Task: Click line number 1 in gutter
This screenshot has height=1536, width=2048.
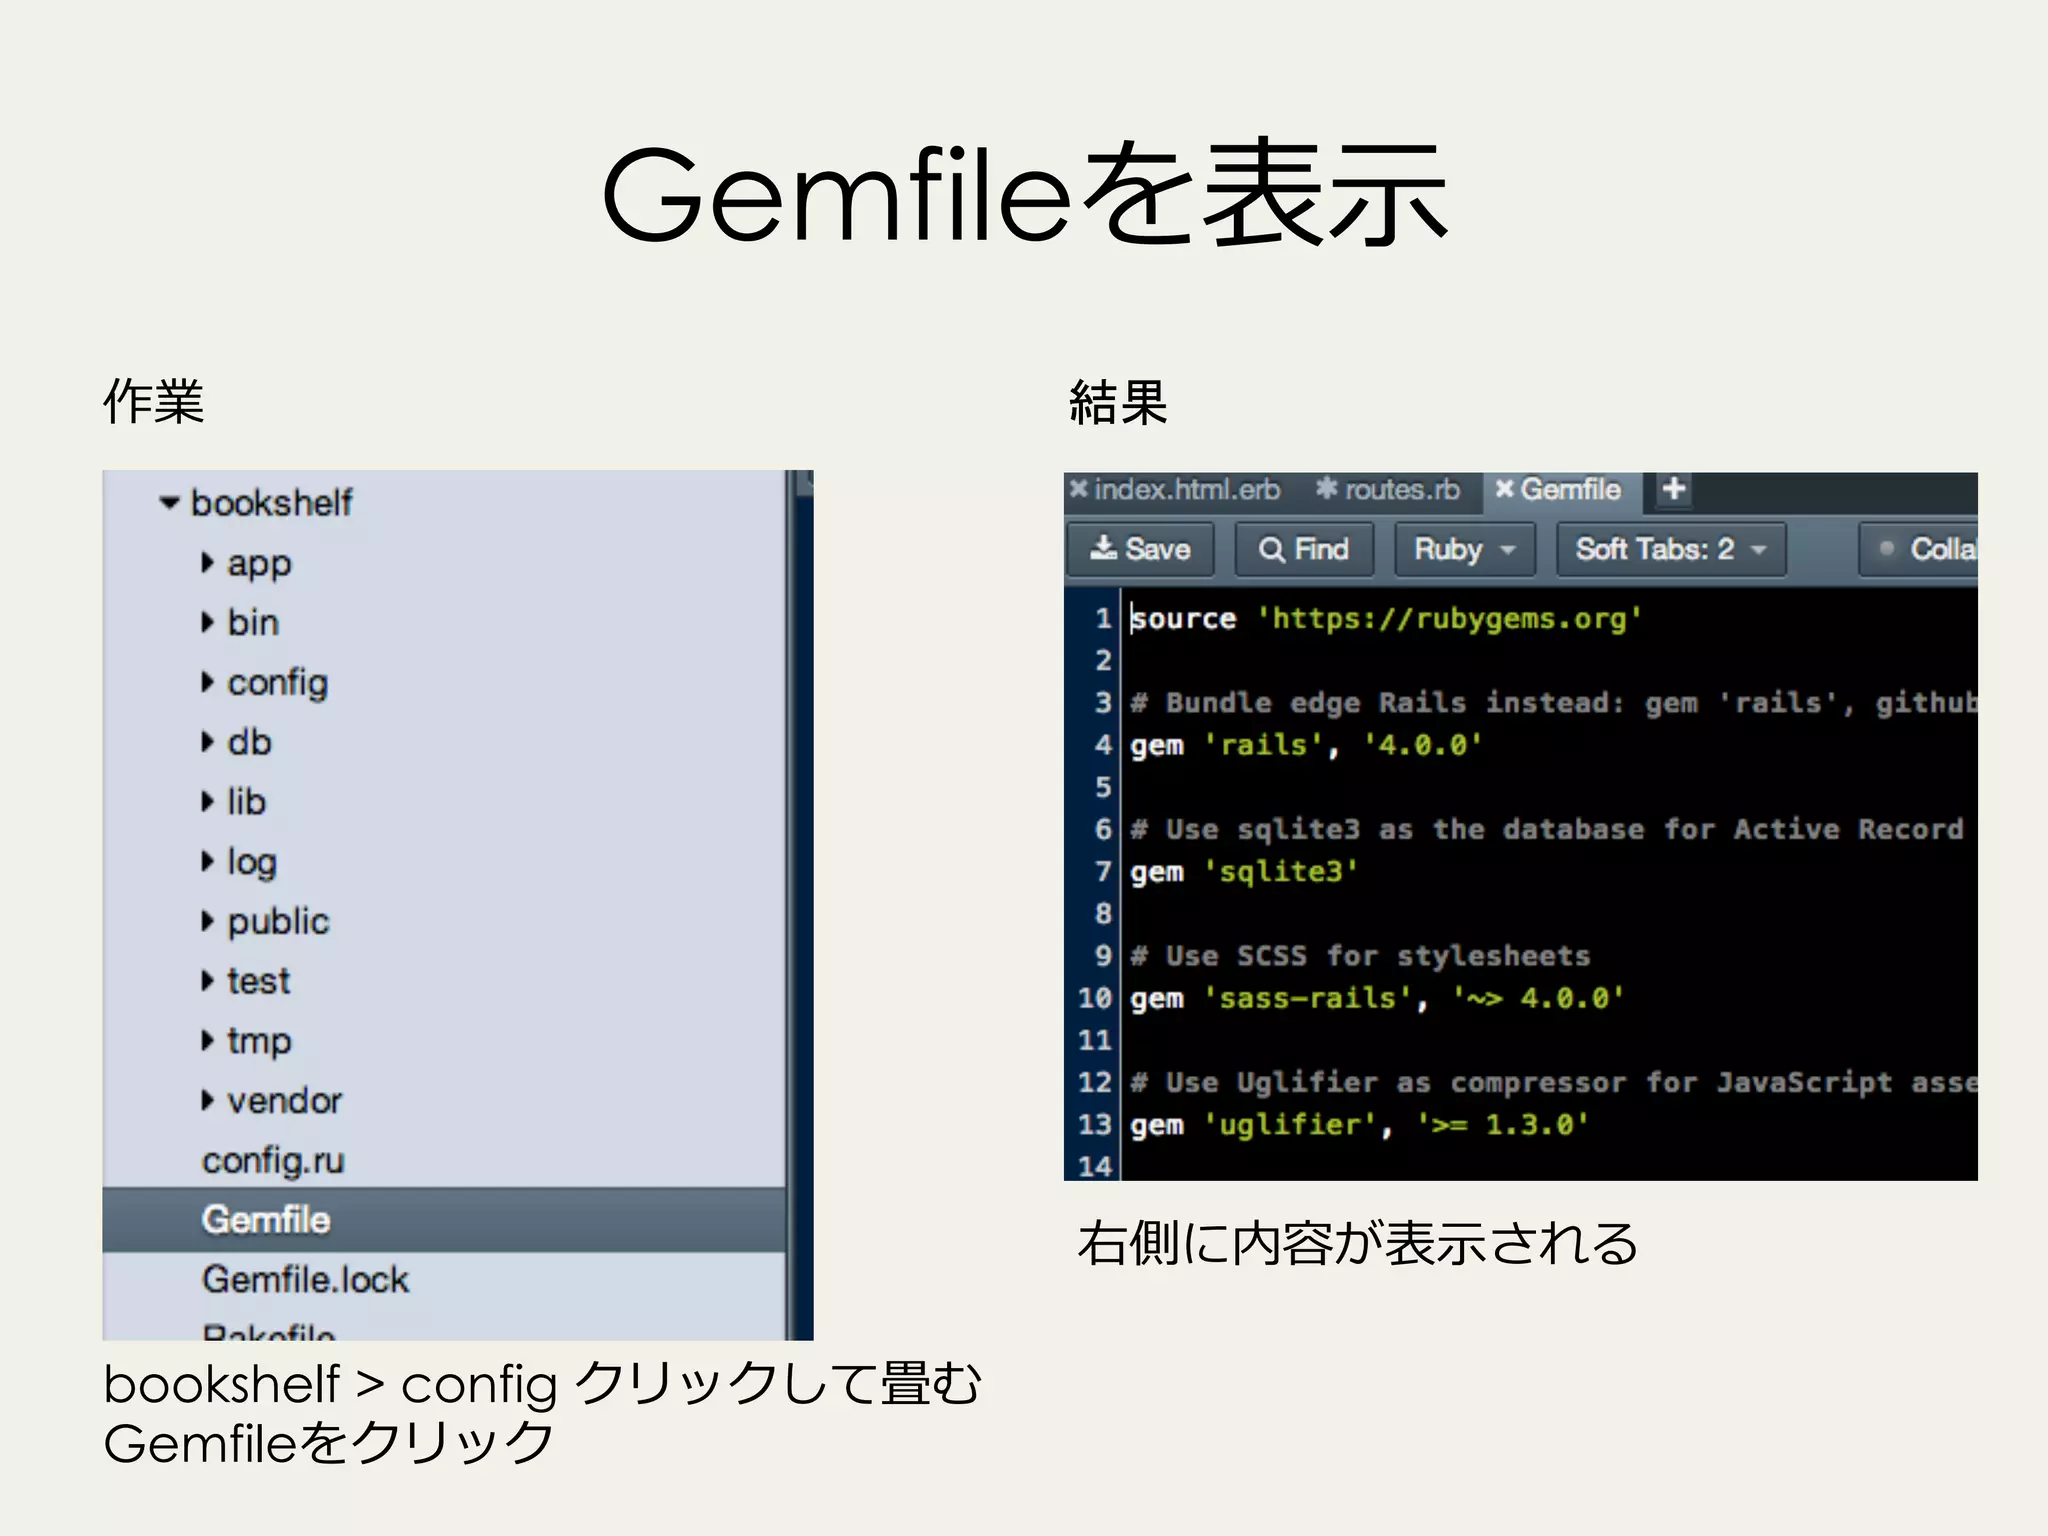Action: (x=1103, y=618)
